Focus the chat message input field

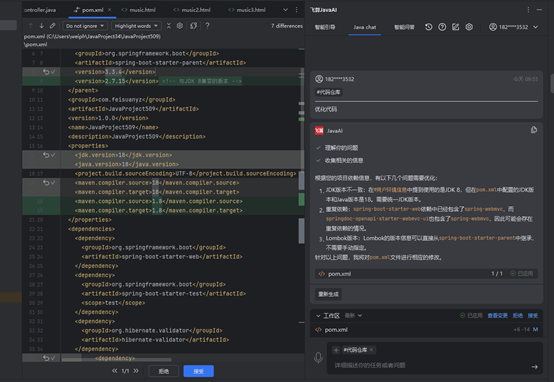431,365
